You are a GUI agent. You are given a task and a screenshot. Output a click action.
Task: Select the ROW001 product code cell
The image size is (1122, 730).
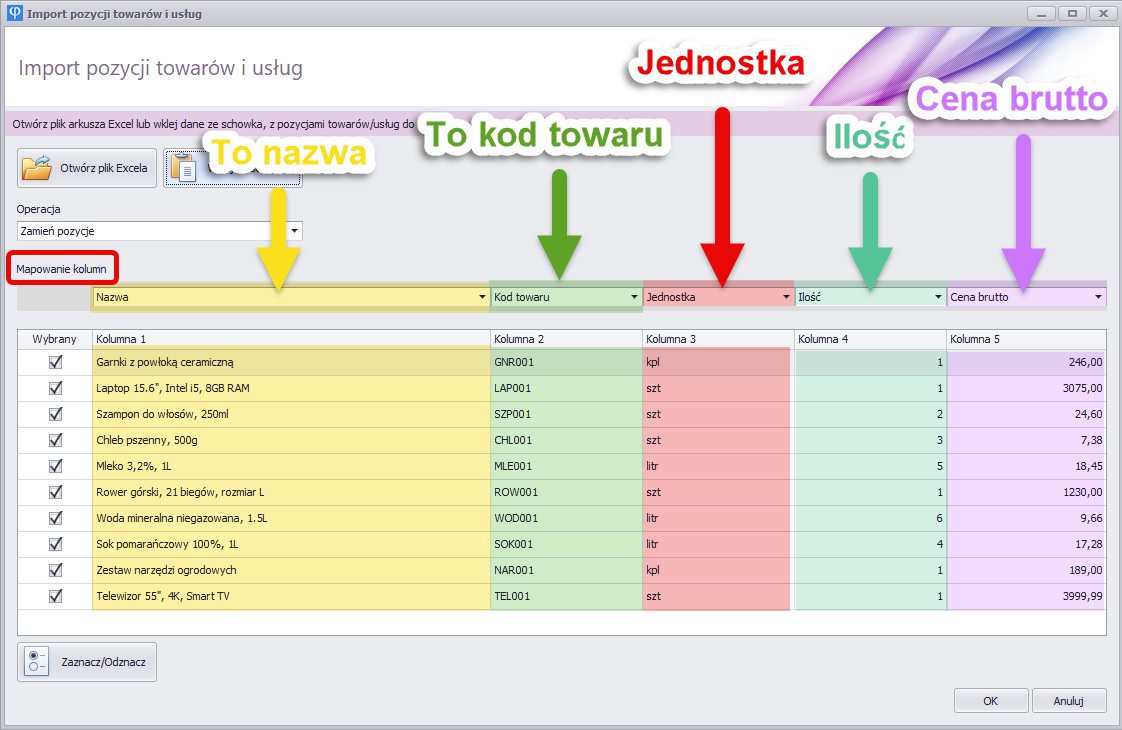pos(566,492)
